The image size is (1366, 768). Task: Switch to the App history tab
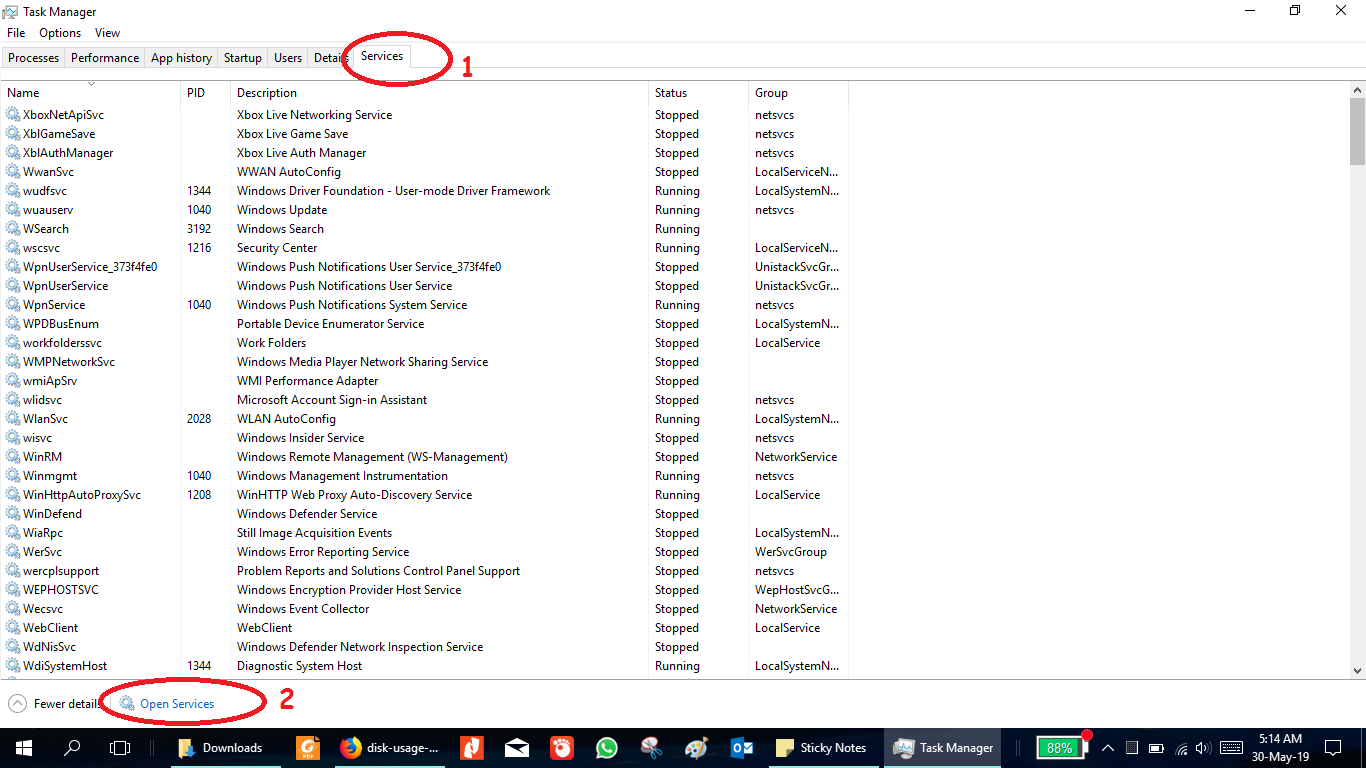[x=181, y=58]
